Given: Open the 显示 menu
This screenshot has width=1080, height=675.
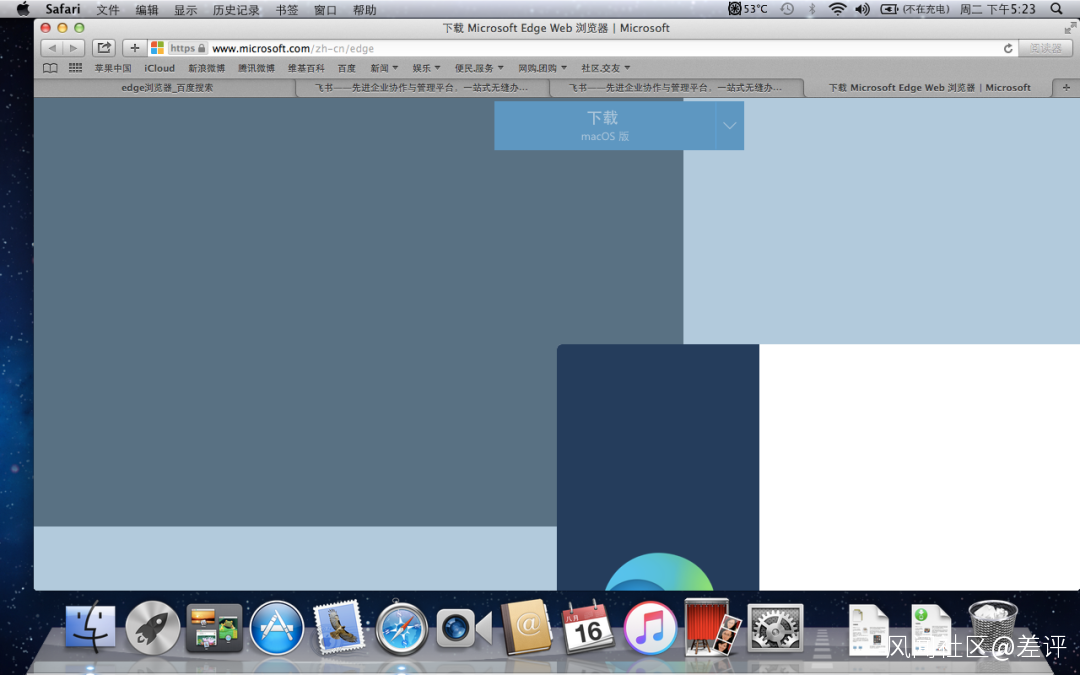Looking at the screenshot, I should (x=185, y=10).
